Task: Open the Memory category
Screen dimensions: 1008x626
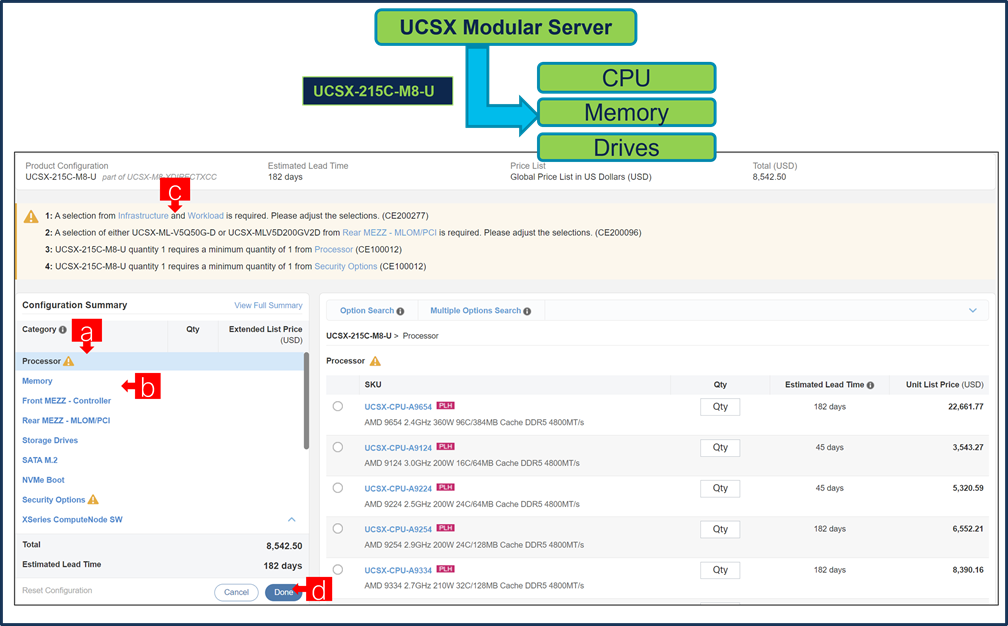Action: [x=37, y=381]
